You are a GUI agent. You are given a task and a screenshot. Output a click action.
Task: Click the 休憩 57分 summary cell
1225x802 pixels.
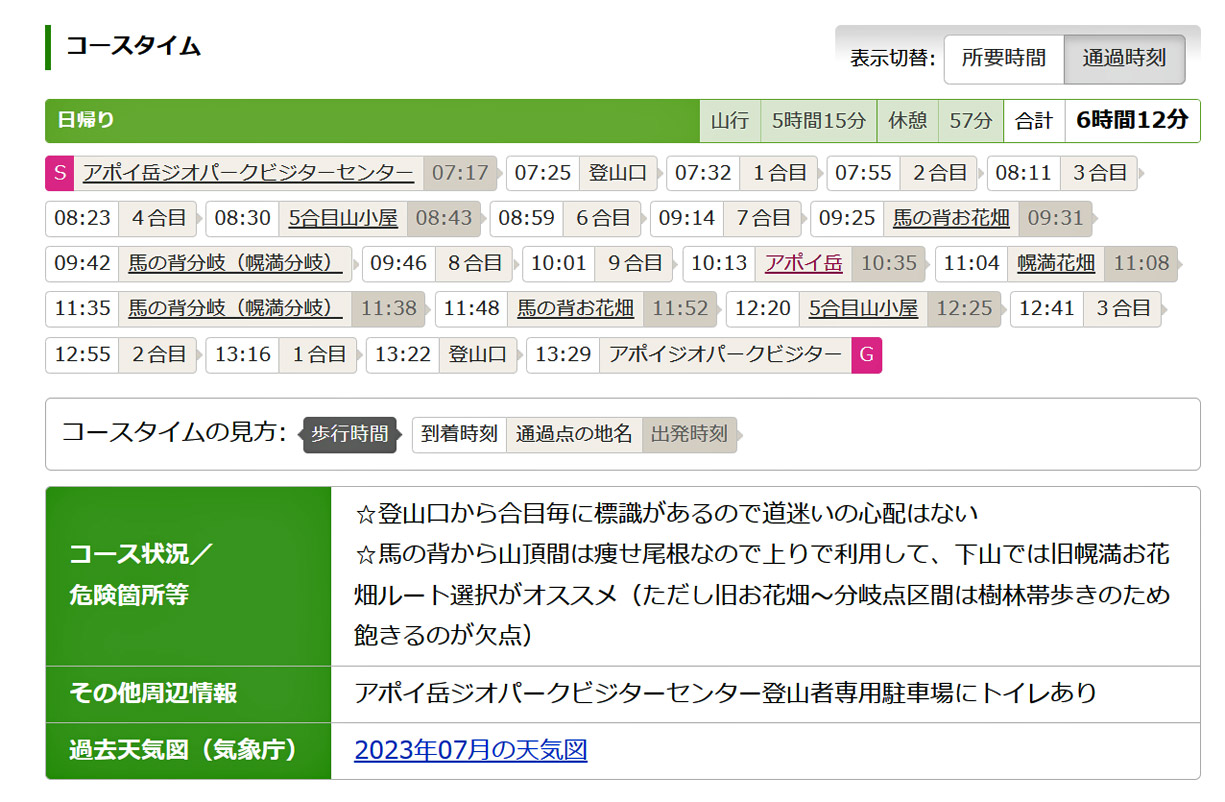(x=939, y=121)
